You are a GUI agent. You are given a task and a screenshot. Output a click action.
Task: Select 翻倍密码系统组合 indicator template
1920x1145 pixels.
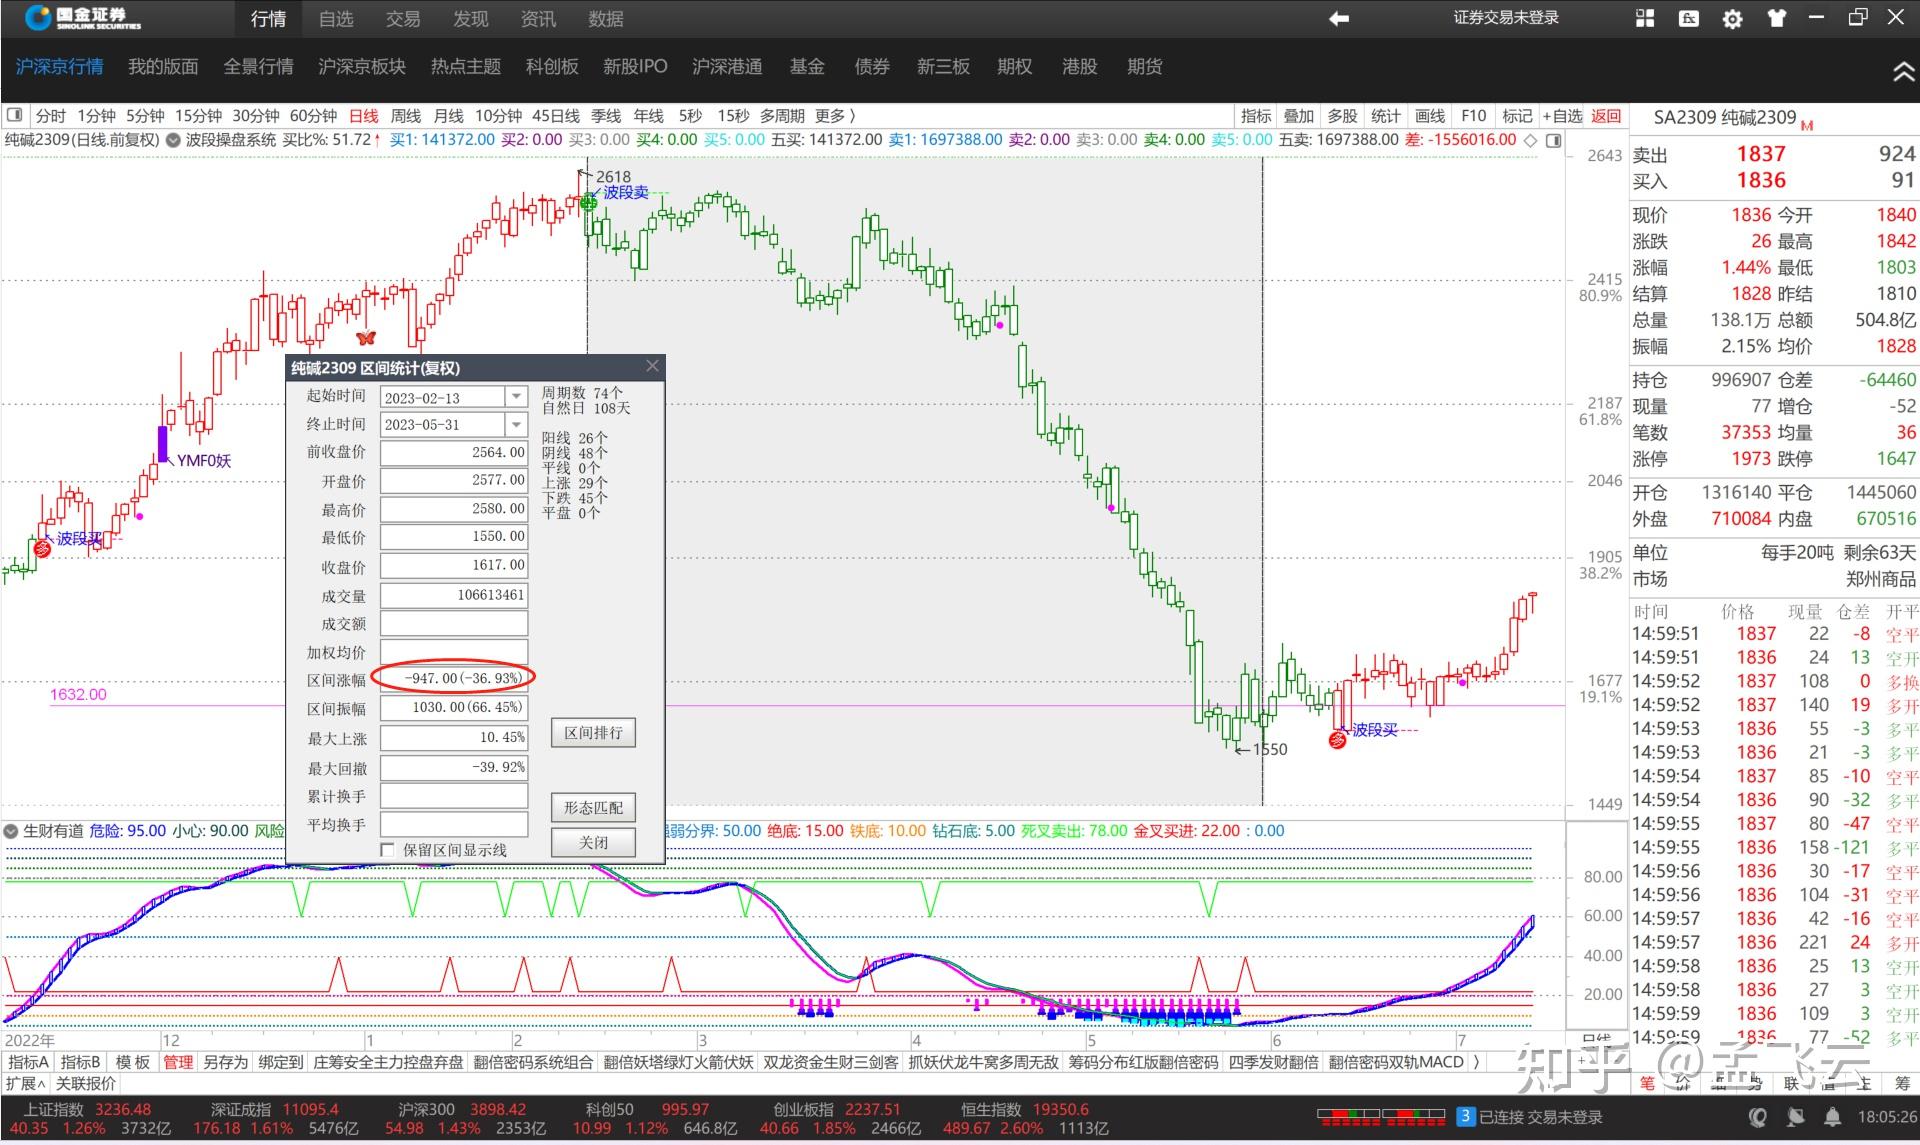[533, 1062]
